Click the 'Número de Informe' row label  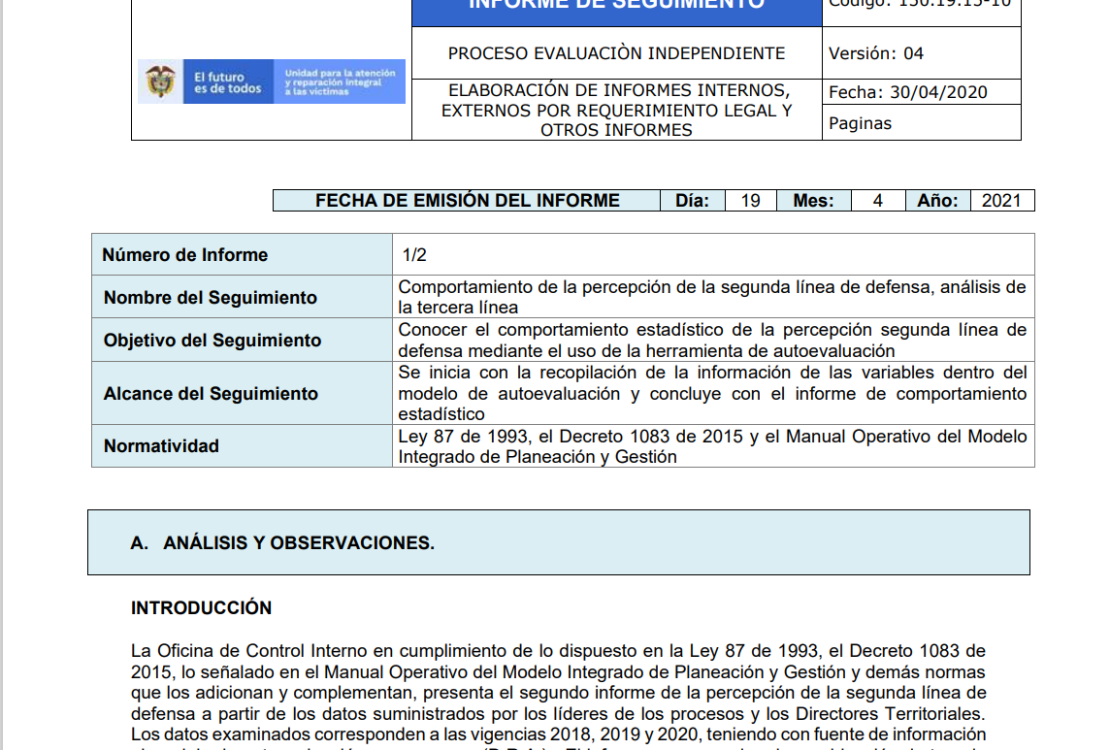coord(242,255)
